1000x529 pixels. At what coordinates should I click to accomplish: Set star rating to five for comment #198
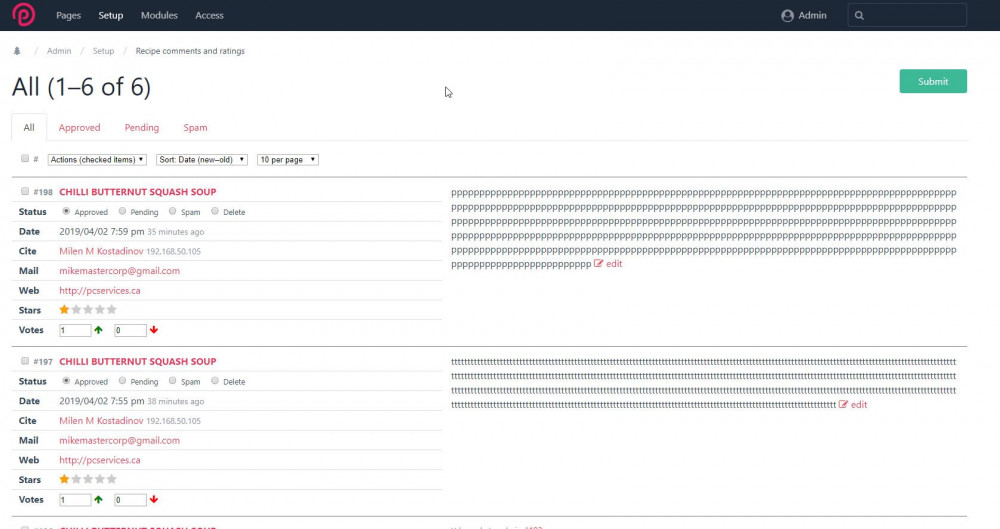(112, 310)
